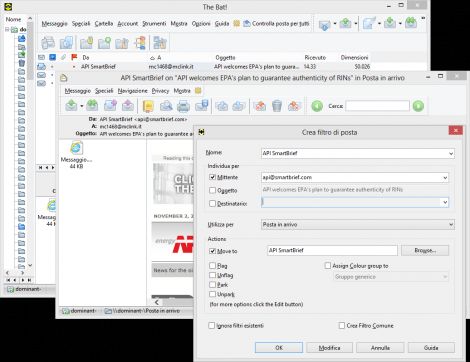Click the trash delete icon in message window

coord(277,106)
